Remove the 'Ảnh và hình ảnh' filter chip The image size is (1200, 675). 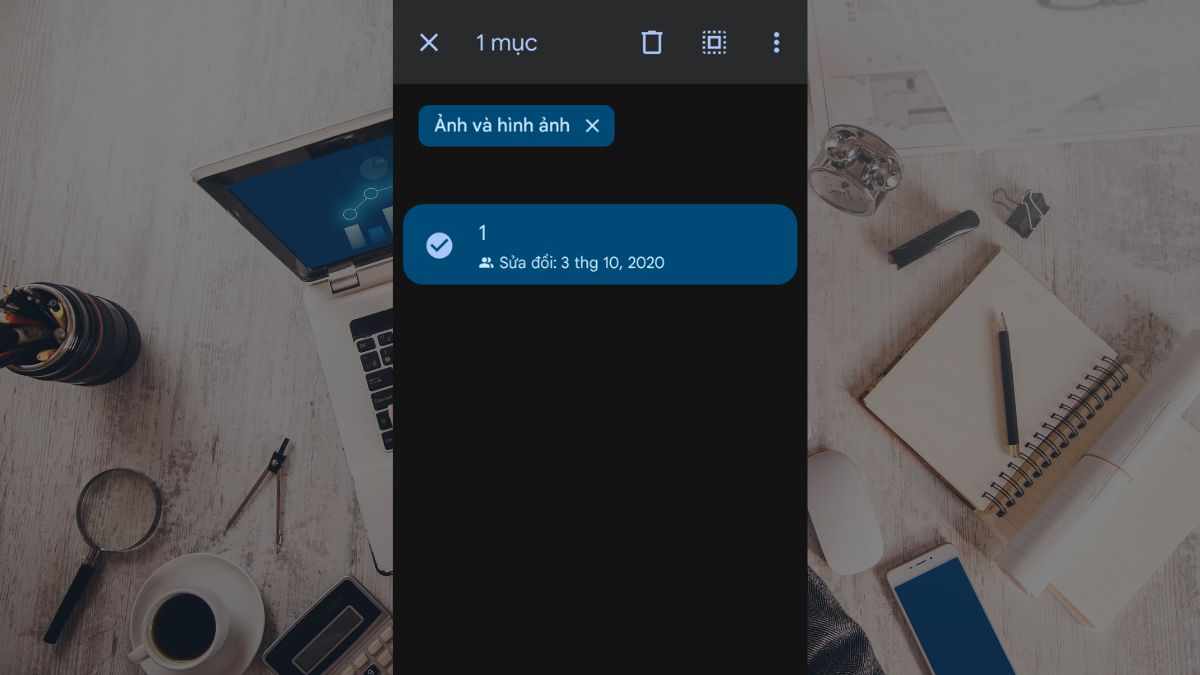[592, 126]
